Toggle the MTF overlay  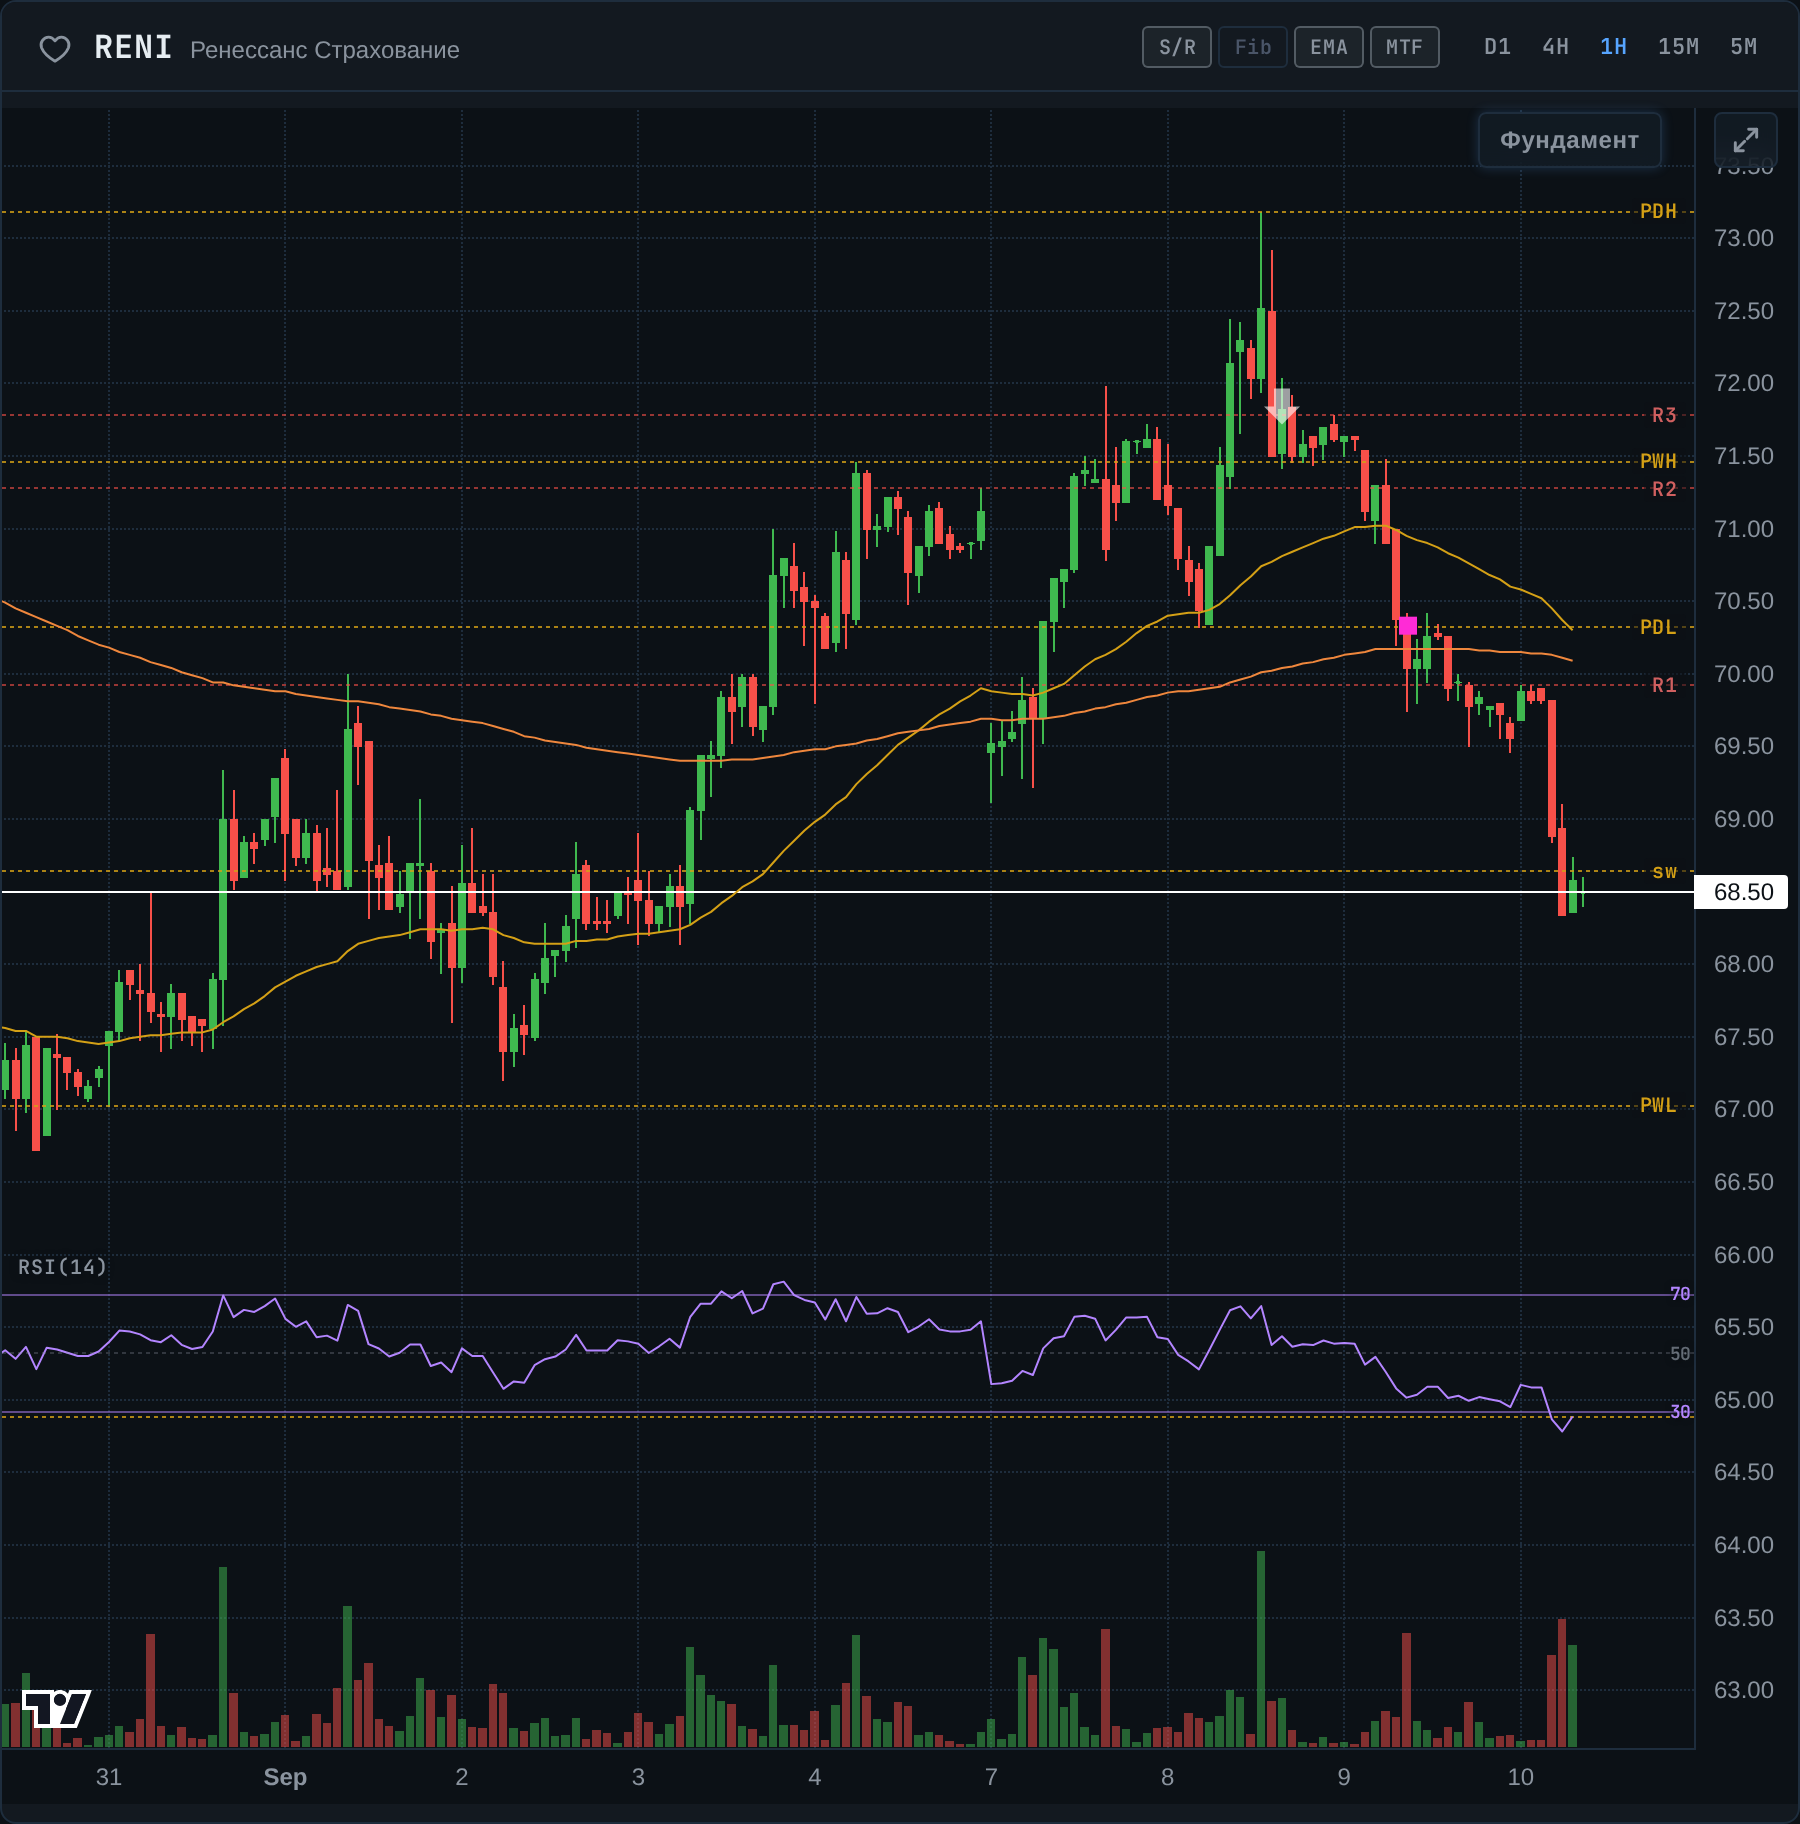coord(1405,47)
